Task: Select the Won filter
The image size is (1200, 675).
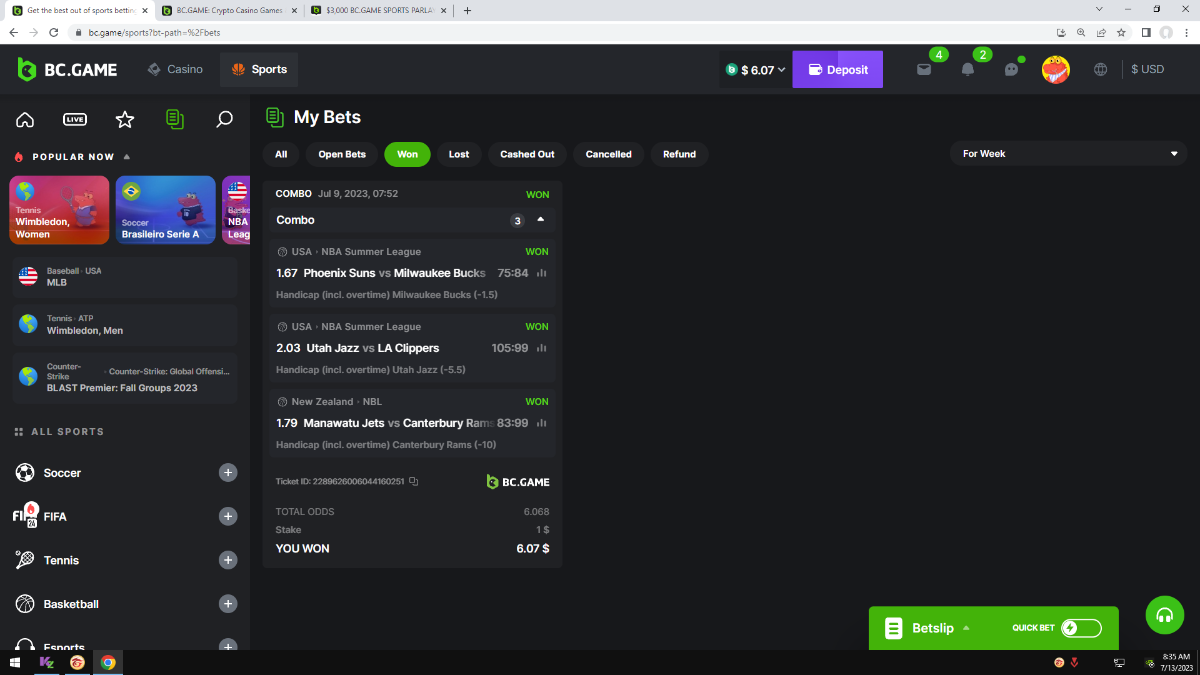Action: click(x=407, y=154)
